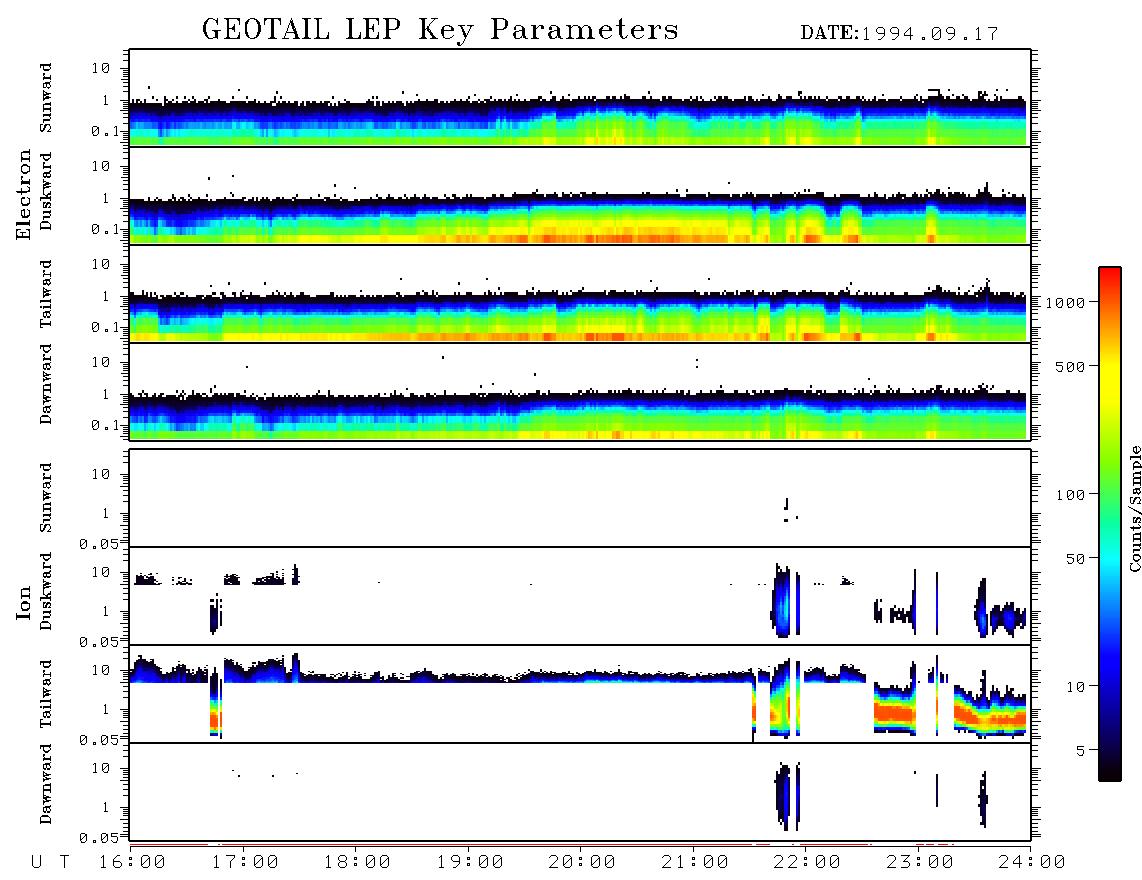
Task: Click the Ion Duskward spectrogram panel
Action: [580, 596]
